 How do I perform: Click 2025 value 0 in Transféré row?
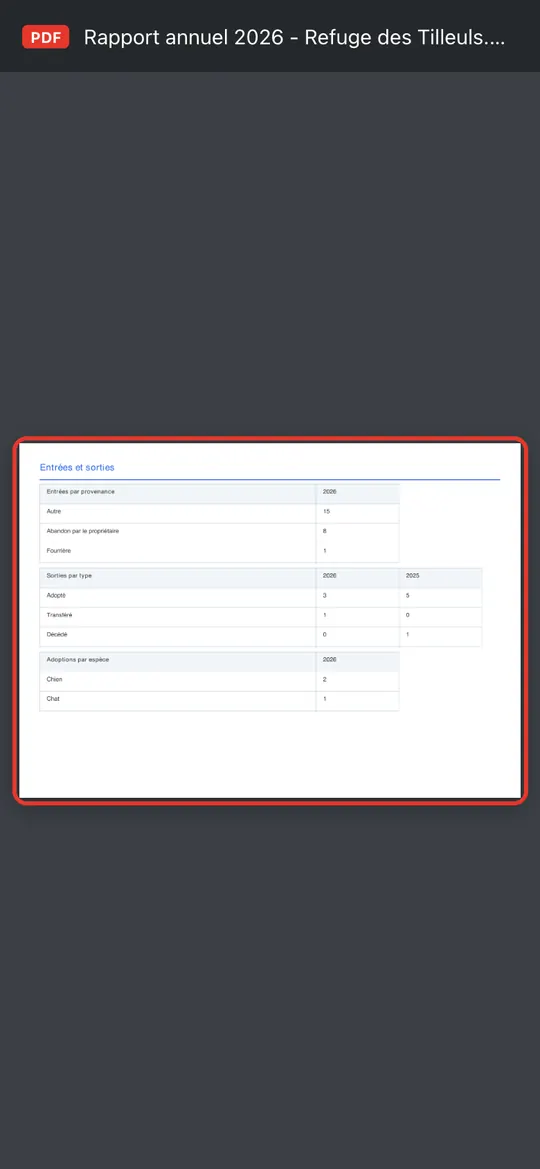(407, 615)
